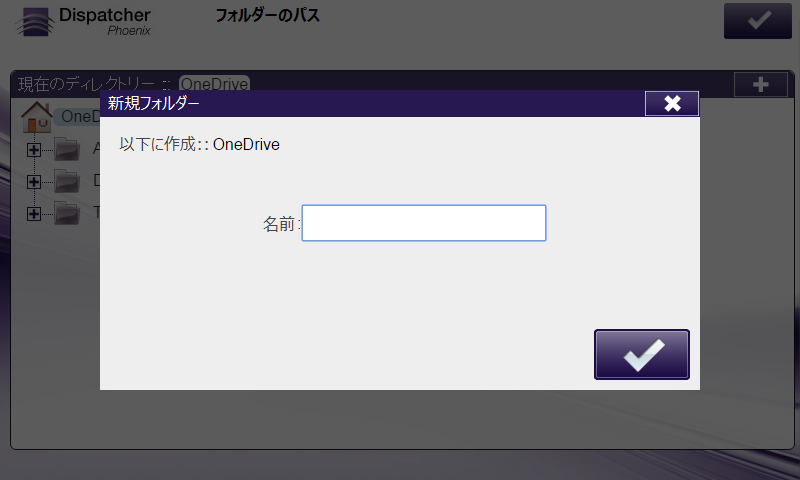The image size is (800, 480).
Task: Click the top-right checkmark confirm button
Action: [x=758, y=21]
